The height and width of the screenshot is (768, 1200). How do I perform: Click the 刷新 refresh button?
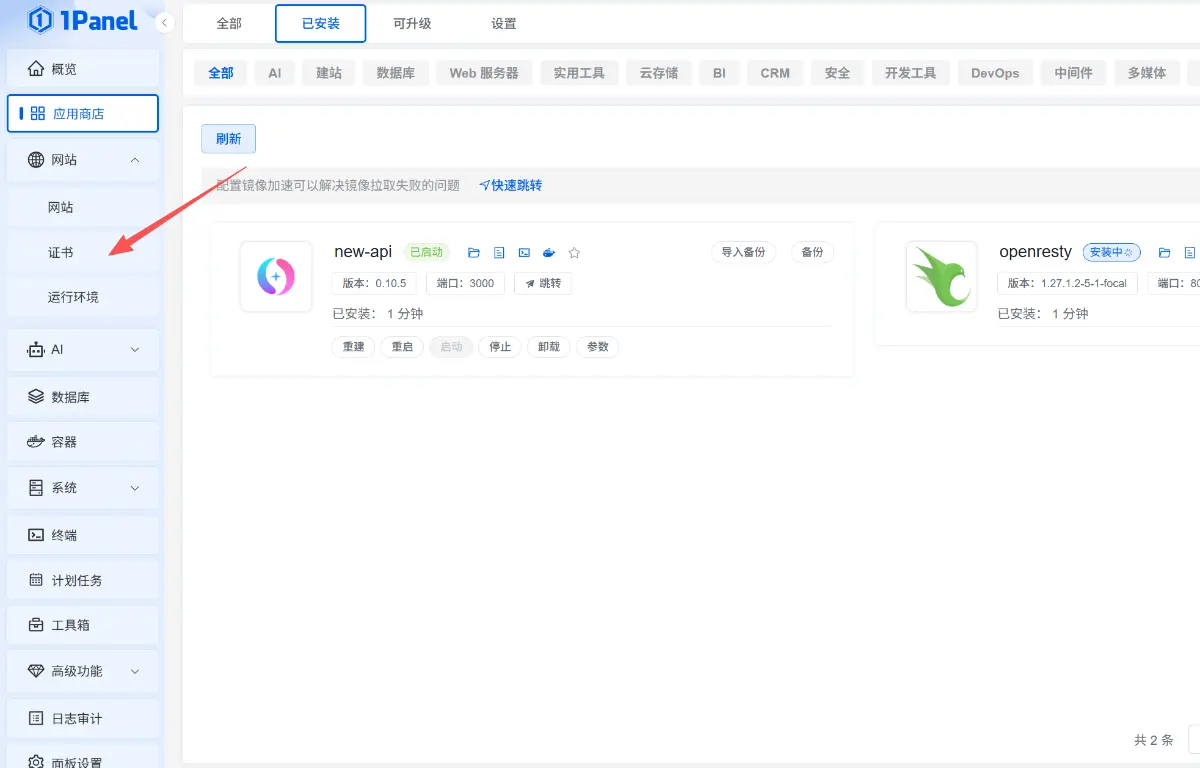228,138
